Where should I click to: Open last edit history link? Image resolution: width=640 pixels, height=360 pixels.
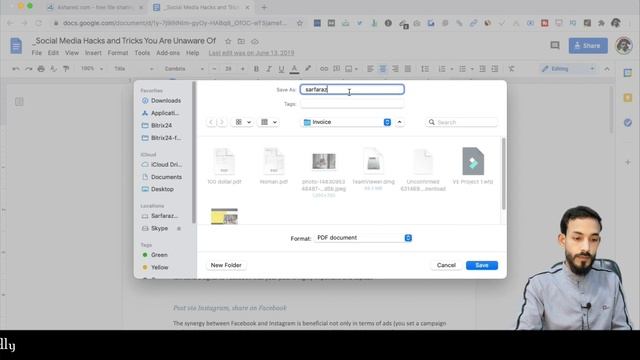[251, 53]
